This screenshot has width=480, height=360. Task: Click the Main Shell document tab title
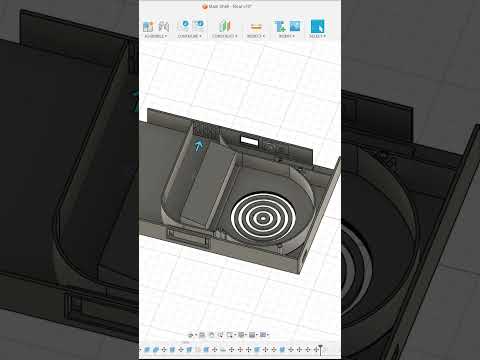[x=230, y=6]
